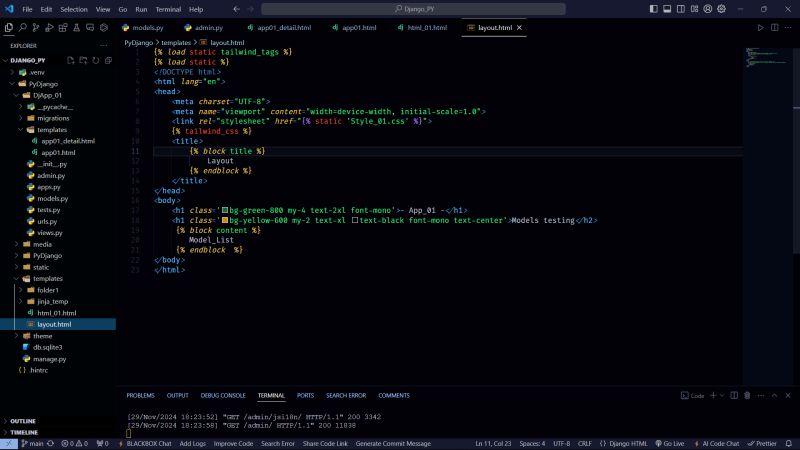Open notifications bell in status bar
Image resolution: width=800 pixels, height=450 pixels.
coord(789,443)
